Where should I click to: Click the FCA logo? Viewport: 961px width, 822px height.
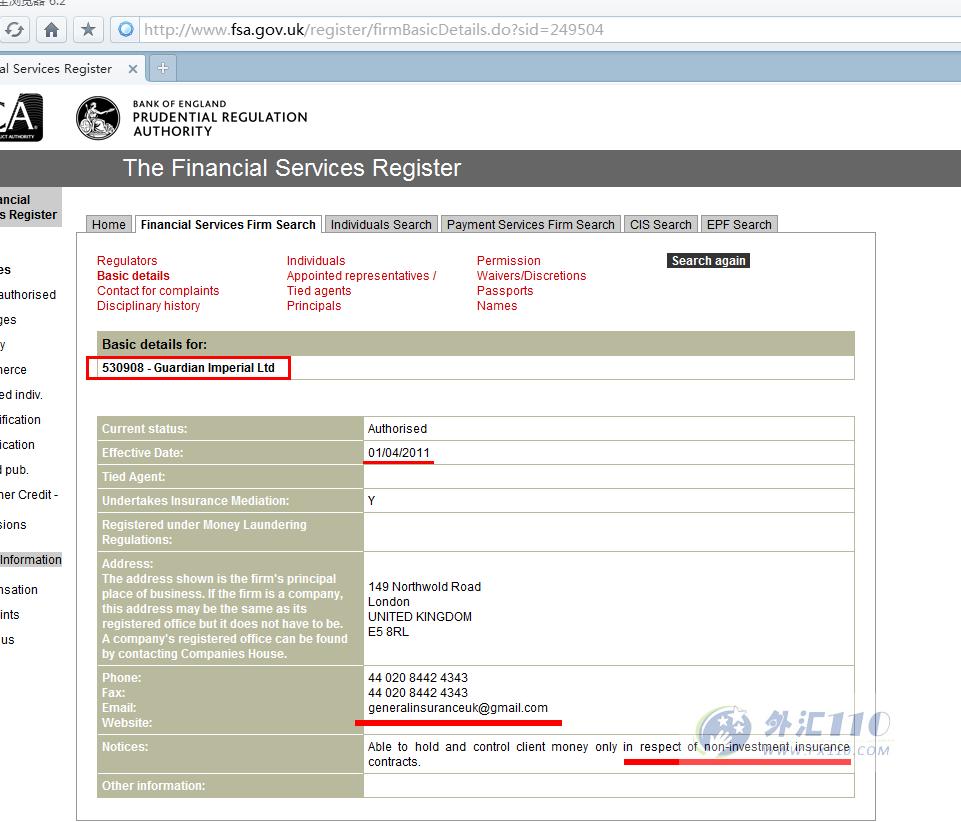click(21, 117)
